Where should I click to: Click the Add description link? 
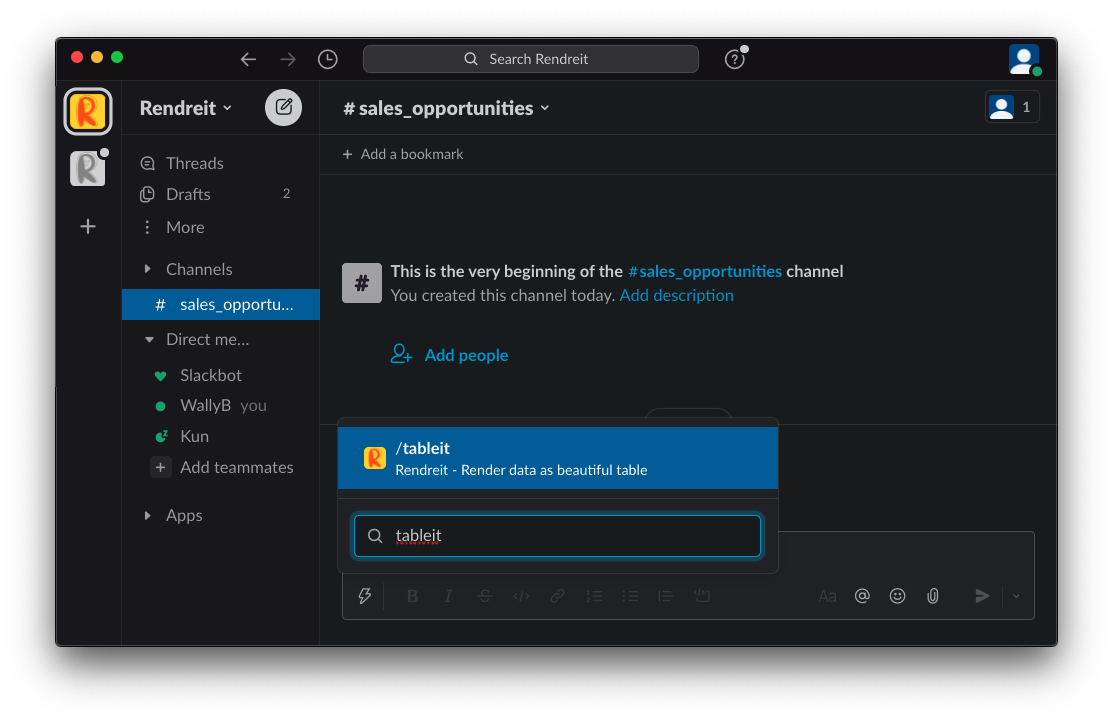pos(676,295)
